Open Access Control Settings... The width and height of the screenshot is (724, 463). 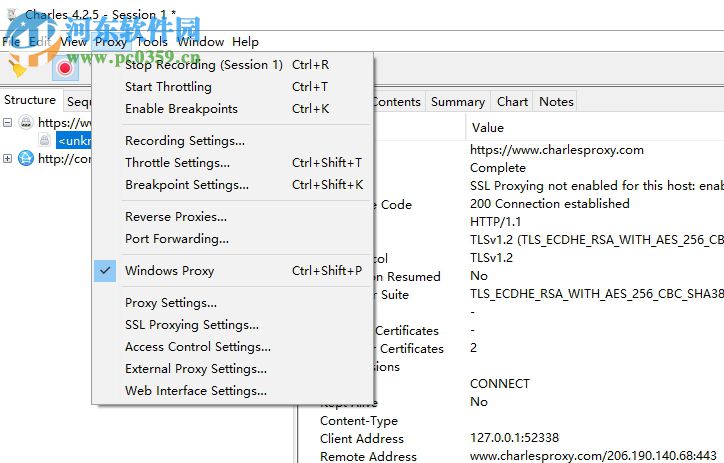[233, 347]
